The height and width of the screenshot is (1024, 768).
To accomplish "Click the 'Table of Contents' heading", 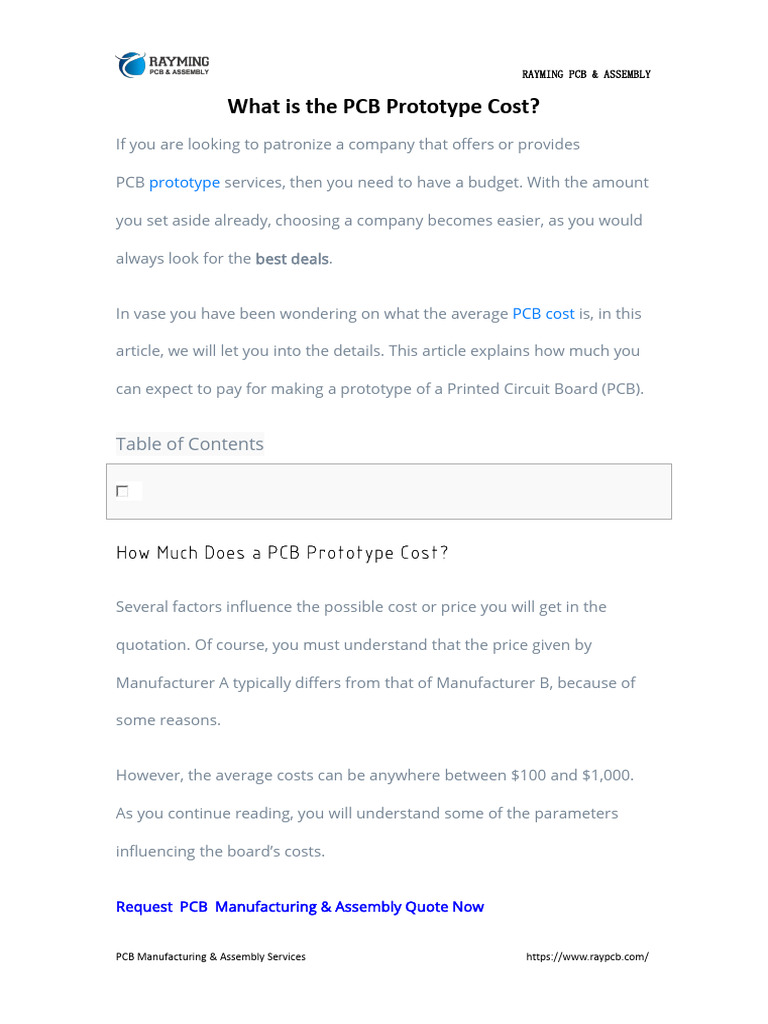I will pos(190,444).
